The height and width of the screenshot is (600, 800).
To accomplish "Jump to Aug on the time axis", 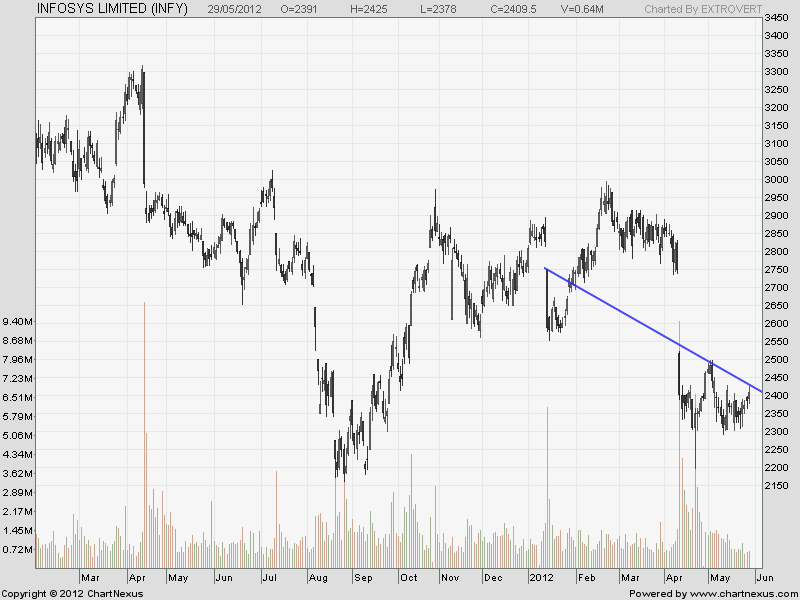I will coord(319,578).
